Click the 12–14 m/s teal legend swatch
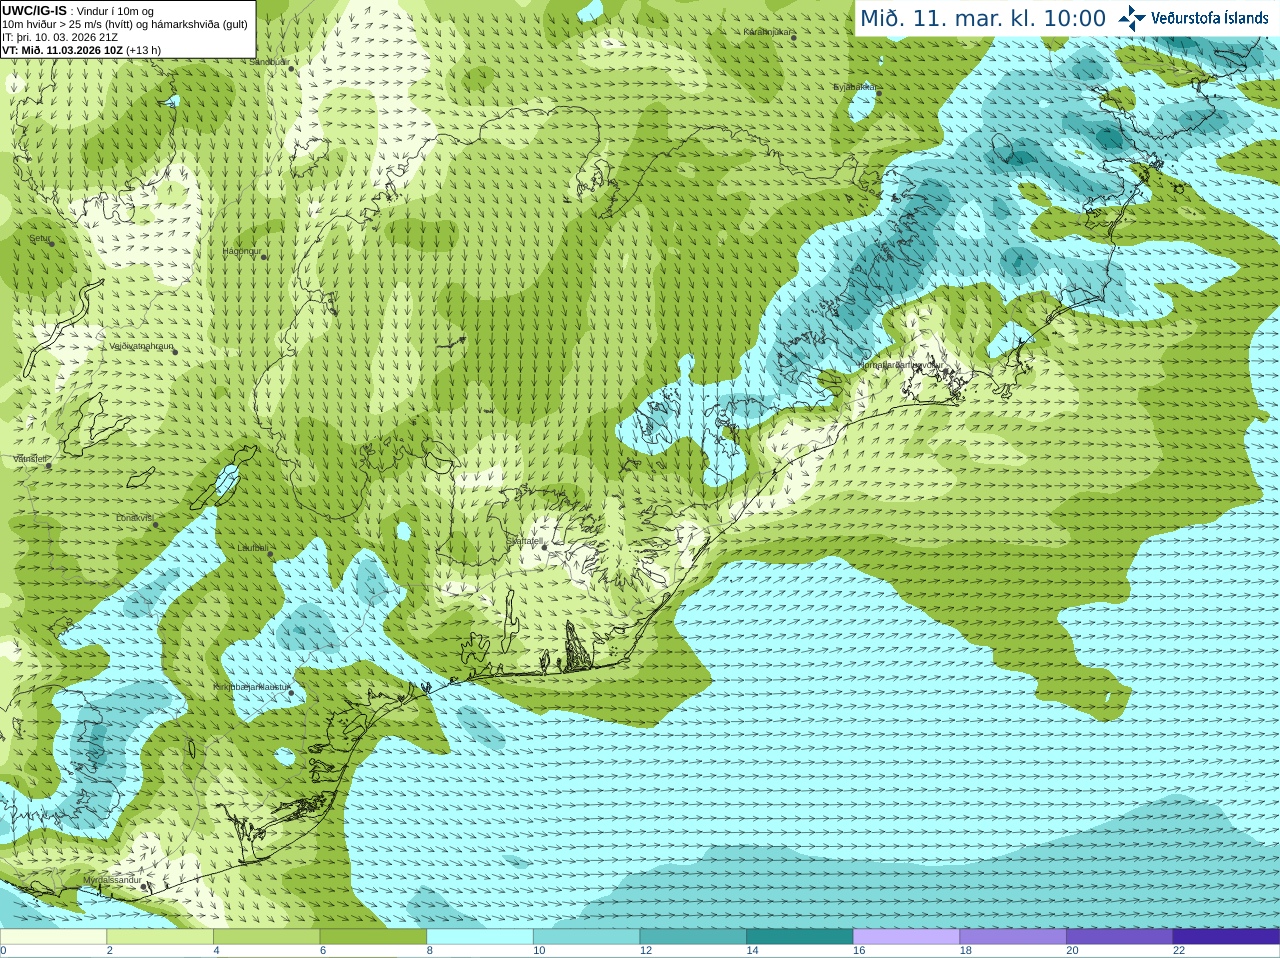Screen dimensions: 1280x958 tap(693, 937)
